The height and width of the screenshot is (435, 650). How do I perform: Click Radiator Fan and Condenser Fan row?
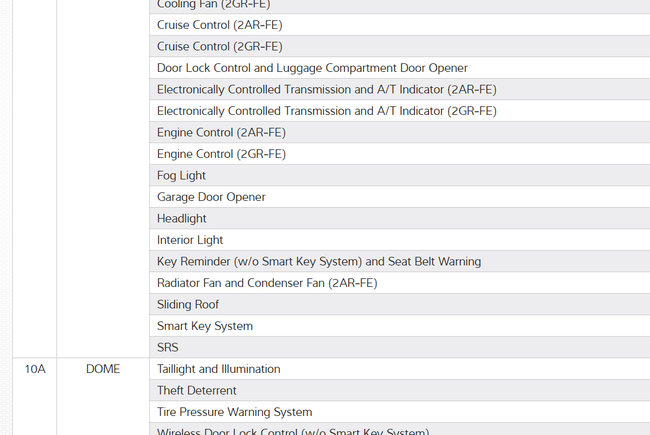267,283
